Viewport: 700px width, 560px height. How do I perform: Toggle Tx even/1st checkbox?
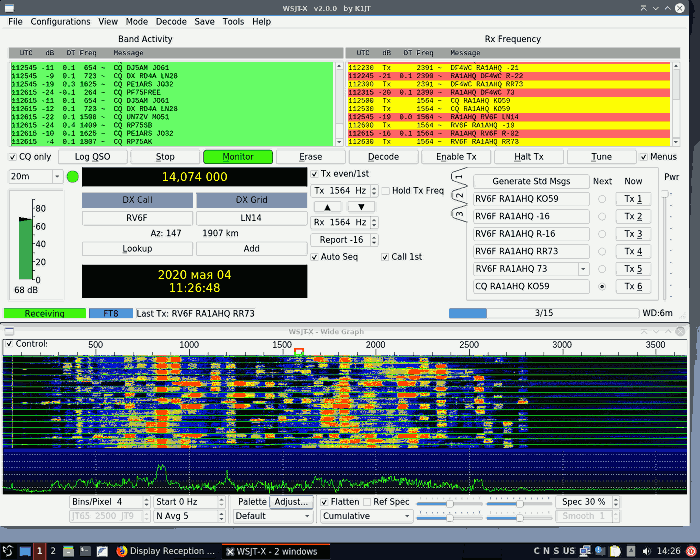(314, 174)
